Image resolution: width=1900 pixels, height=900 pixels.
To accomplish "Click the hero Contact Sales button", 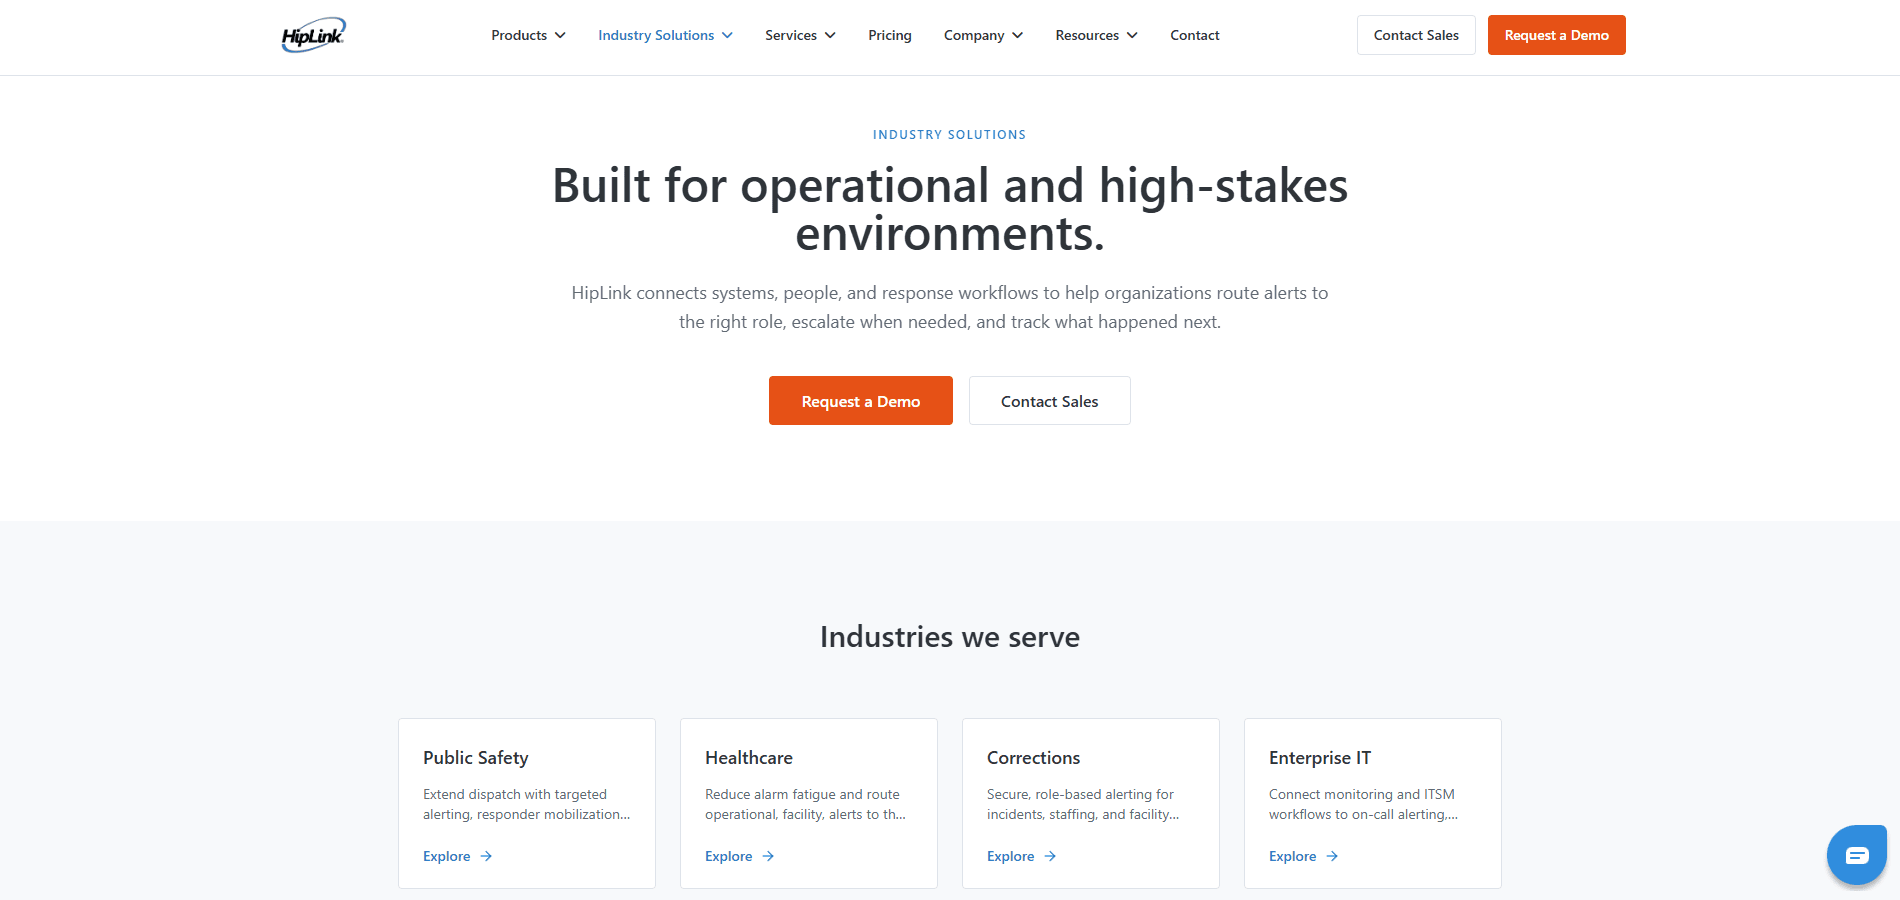I will pos(1050,401).
